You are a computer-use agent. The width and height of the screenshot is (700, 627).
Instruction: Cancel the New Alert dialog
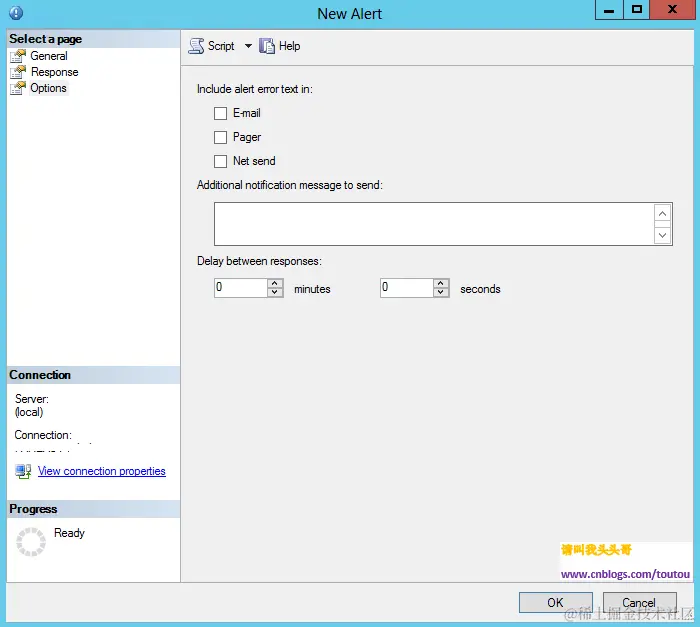click(639, 602)
